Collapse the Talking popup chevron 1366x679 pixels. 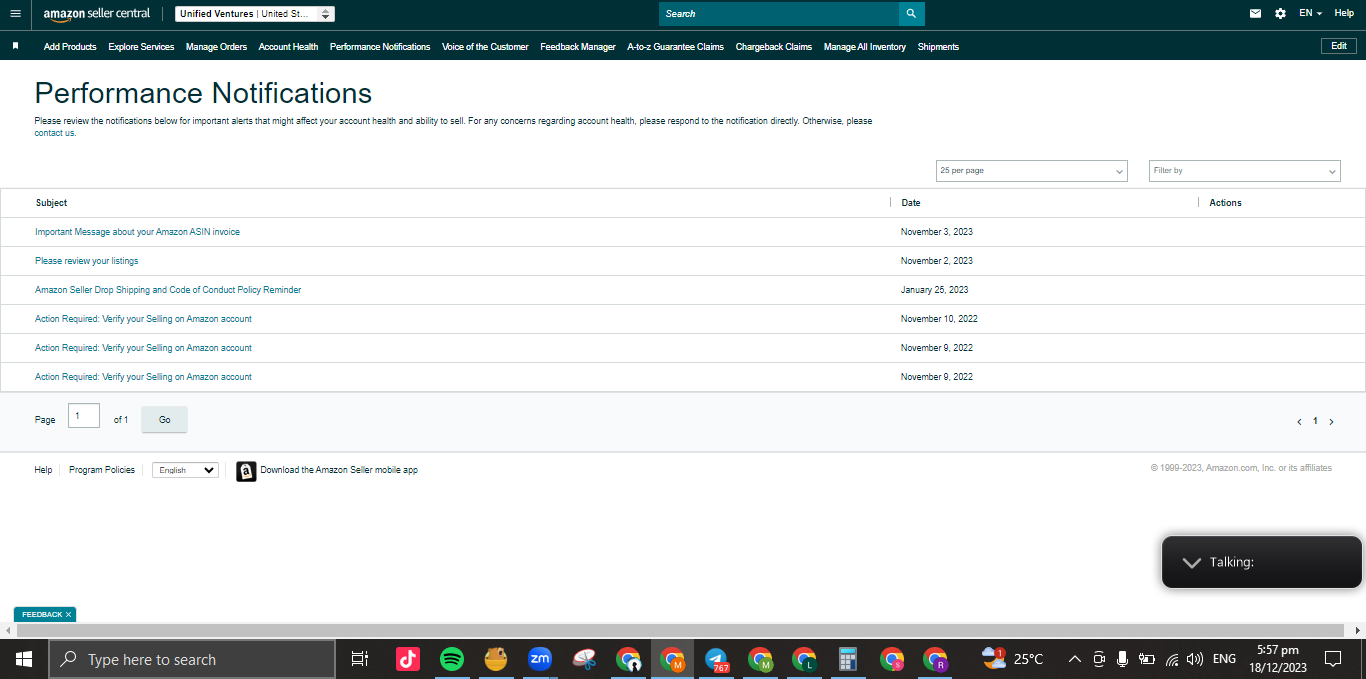[x=1191, y=563]
